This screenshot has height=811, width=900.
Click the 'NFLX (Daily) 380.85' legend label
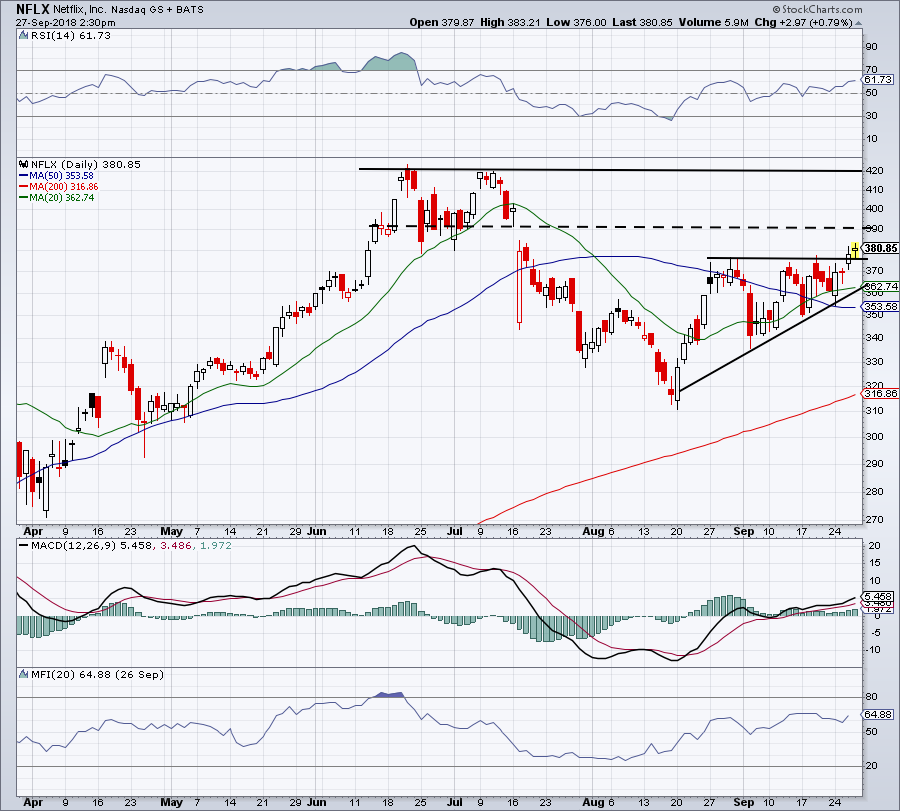[x=86, y=165]
